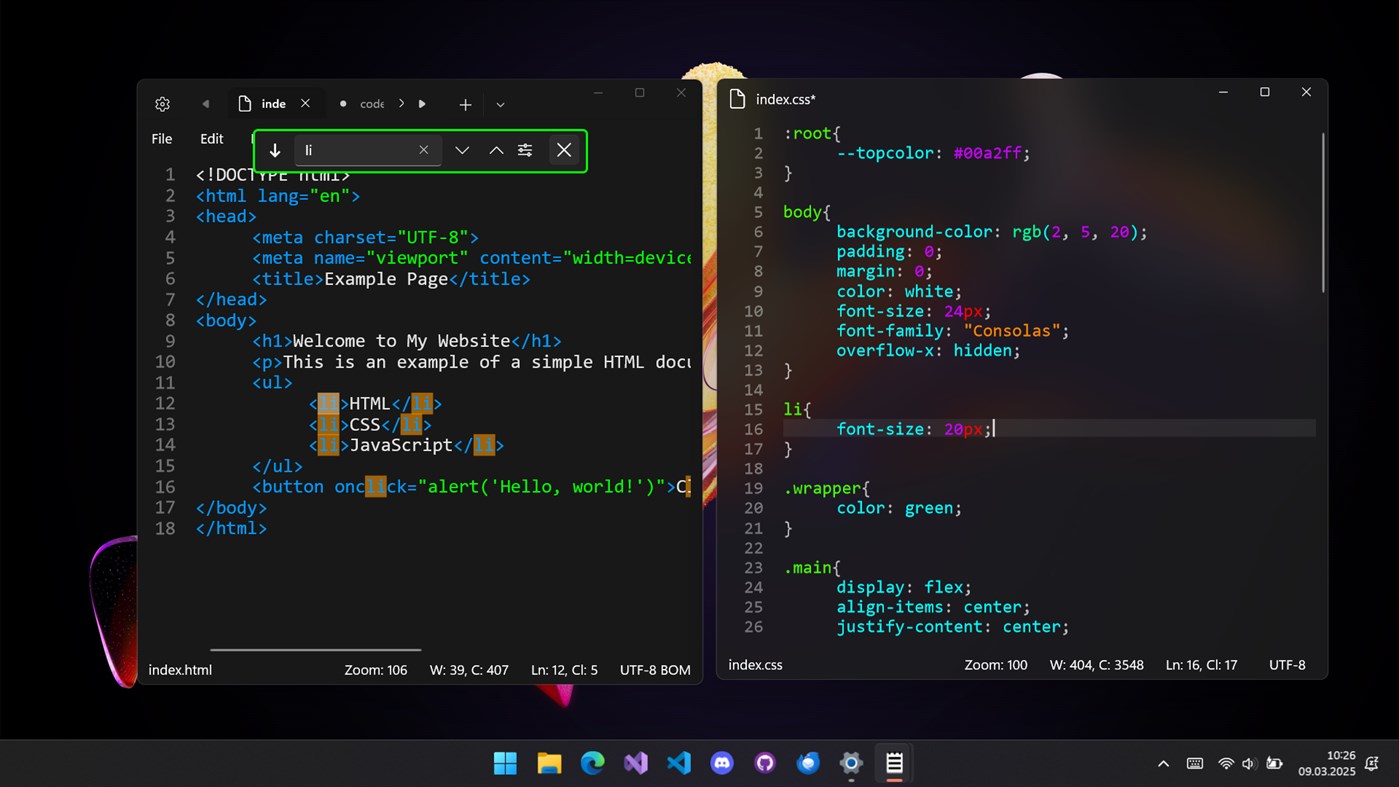Add a new tab with the plus button
Viewport: 1399px width, 787px height.
pyautogui.click(x=465, y=104)
